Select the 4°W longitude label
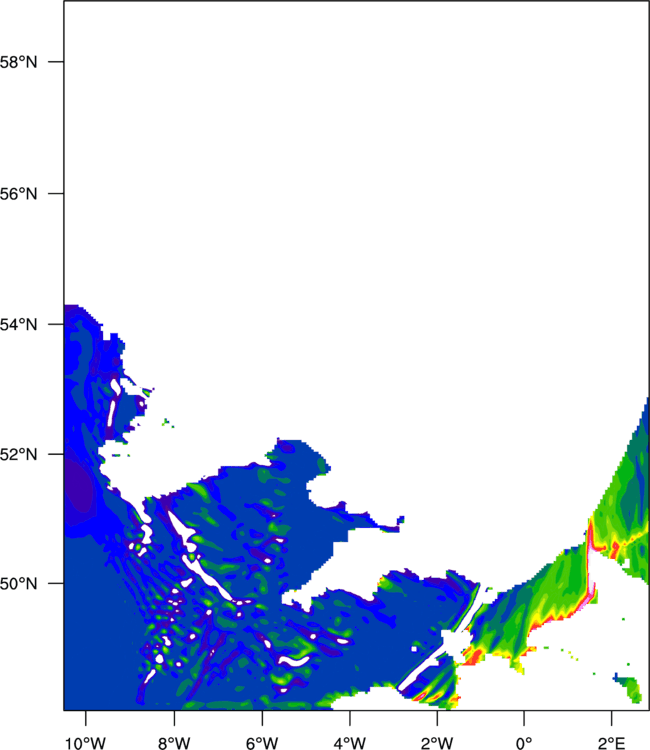The image size is (650, 750). 350,743
